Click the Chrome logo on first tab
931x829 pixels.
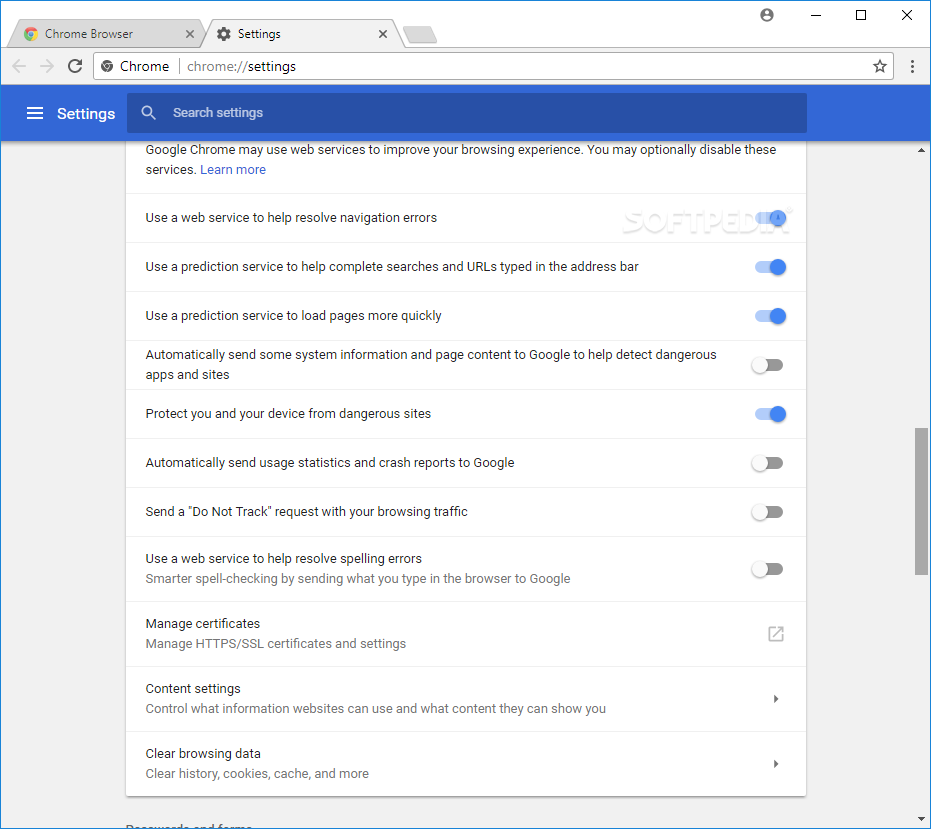click(x=31, y=34)
